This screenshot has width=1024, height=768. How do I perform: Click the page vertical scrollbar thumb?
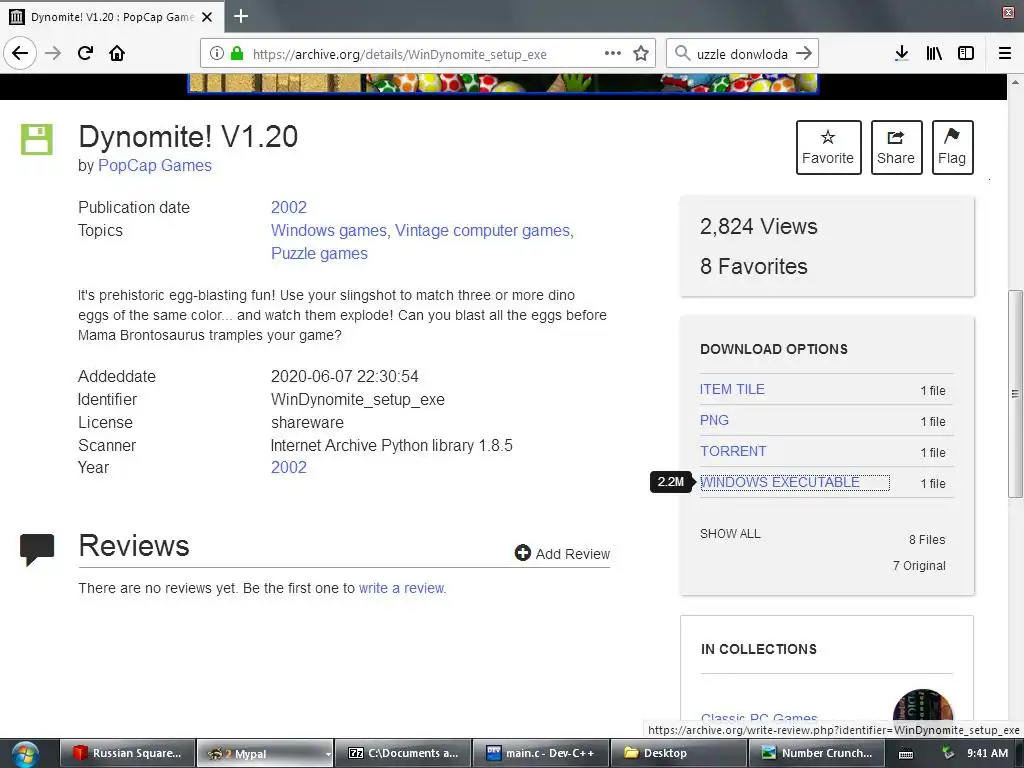pyautogui.click(x=1015, y=394)
